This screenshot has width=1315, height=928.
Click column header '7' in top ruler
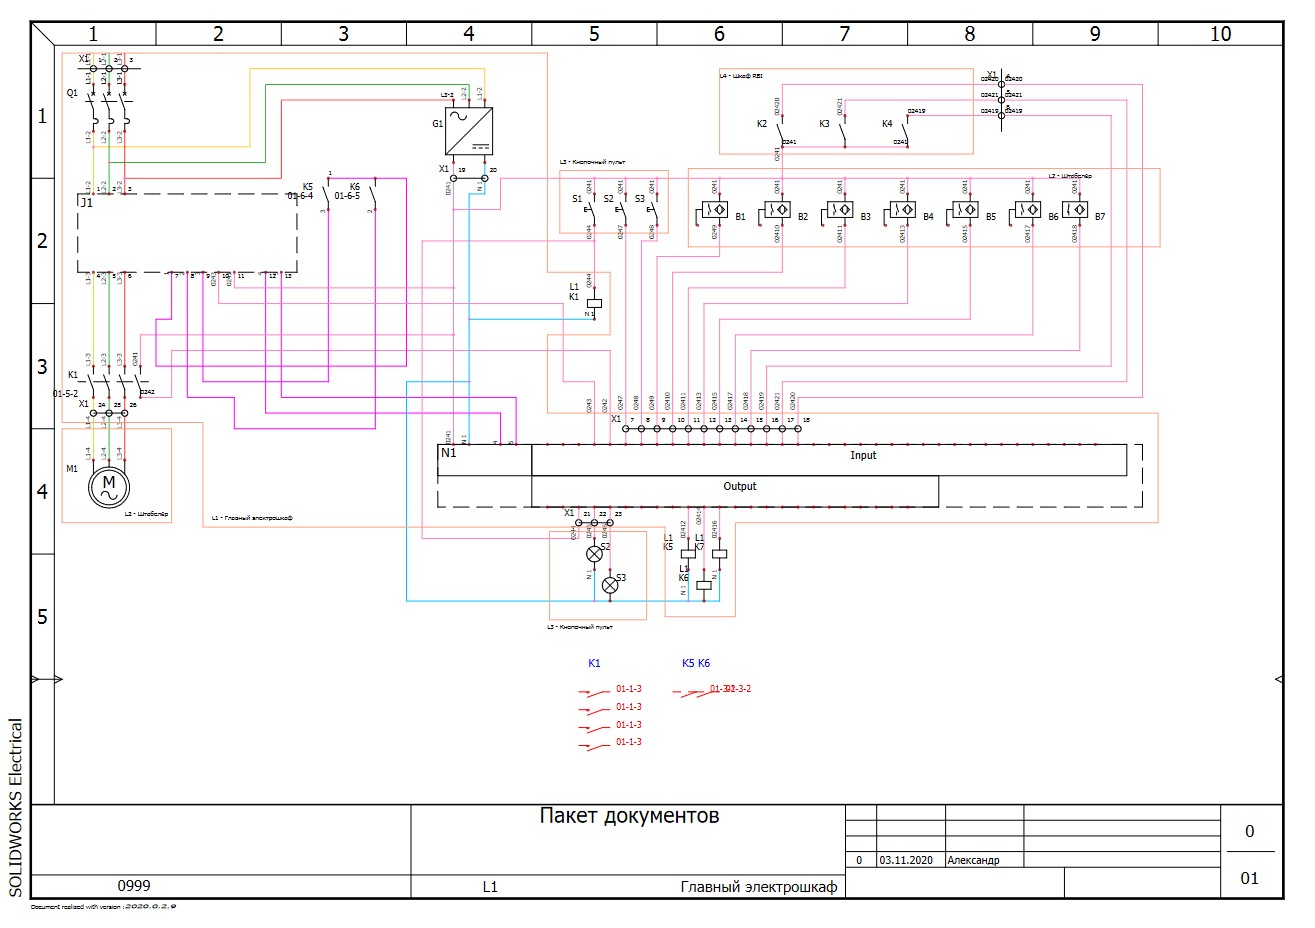click(845, 34)
